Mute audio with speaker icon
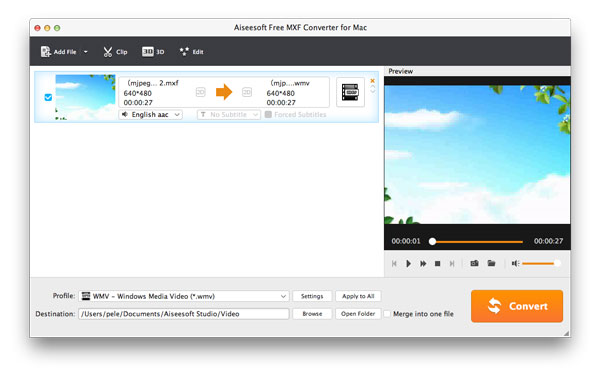 pyautogui.click(x=515, y=263)
